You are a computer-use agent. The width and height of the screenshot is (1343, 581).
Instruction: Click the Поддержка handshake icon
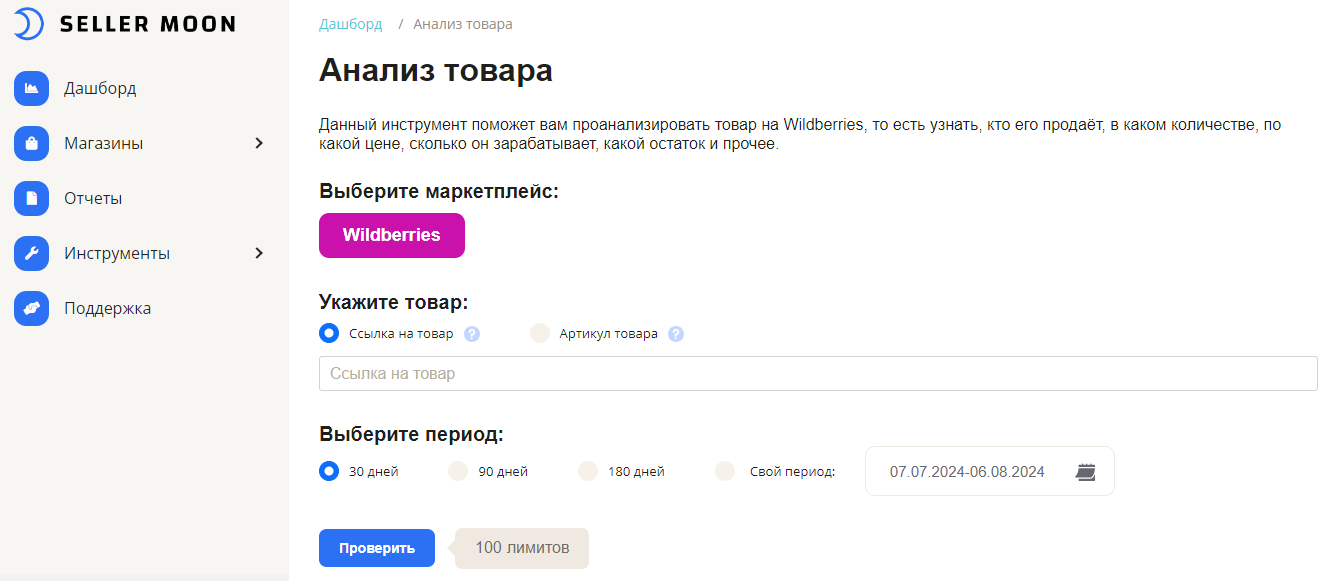point(31,308)
